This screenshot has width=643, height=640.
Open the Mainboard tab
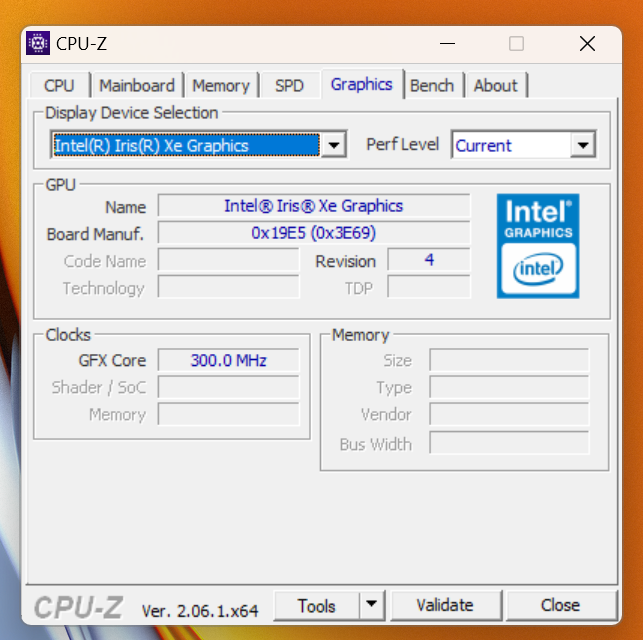click(x=137, y=86)
